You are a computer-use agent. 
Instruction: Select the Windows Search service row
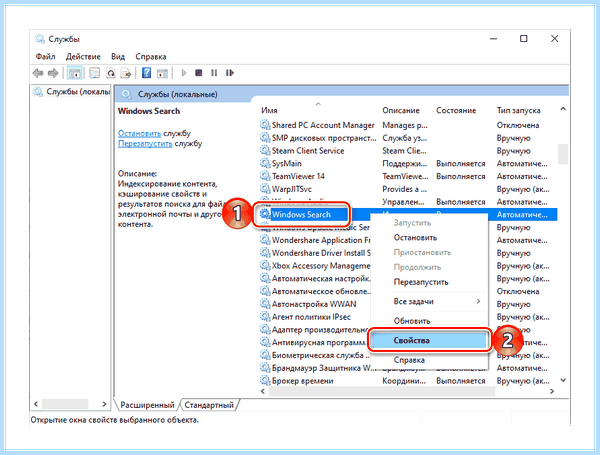click(408, 214)
